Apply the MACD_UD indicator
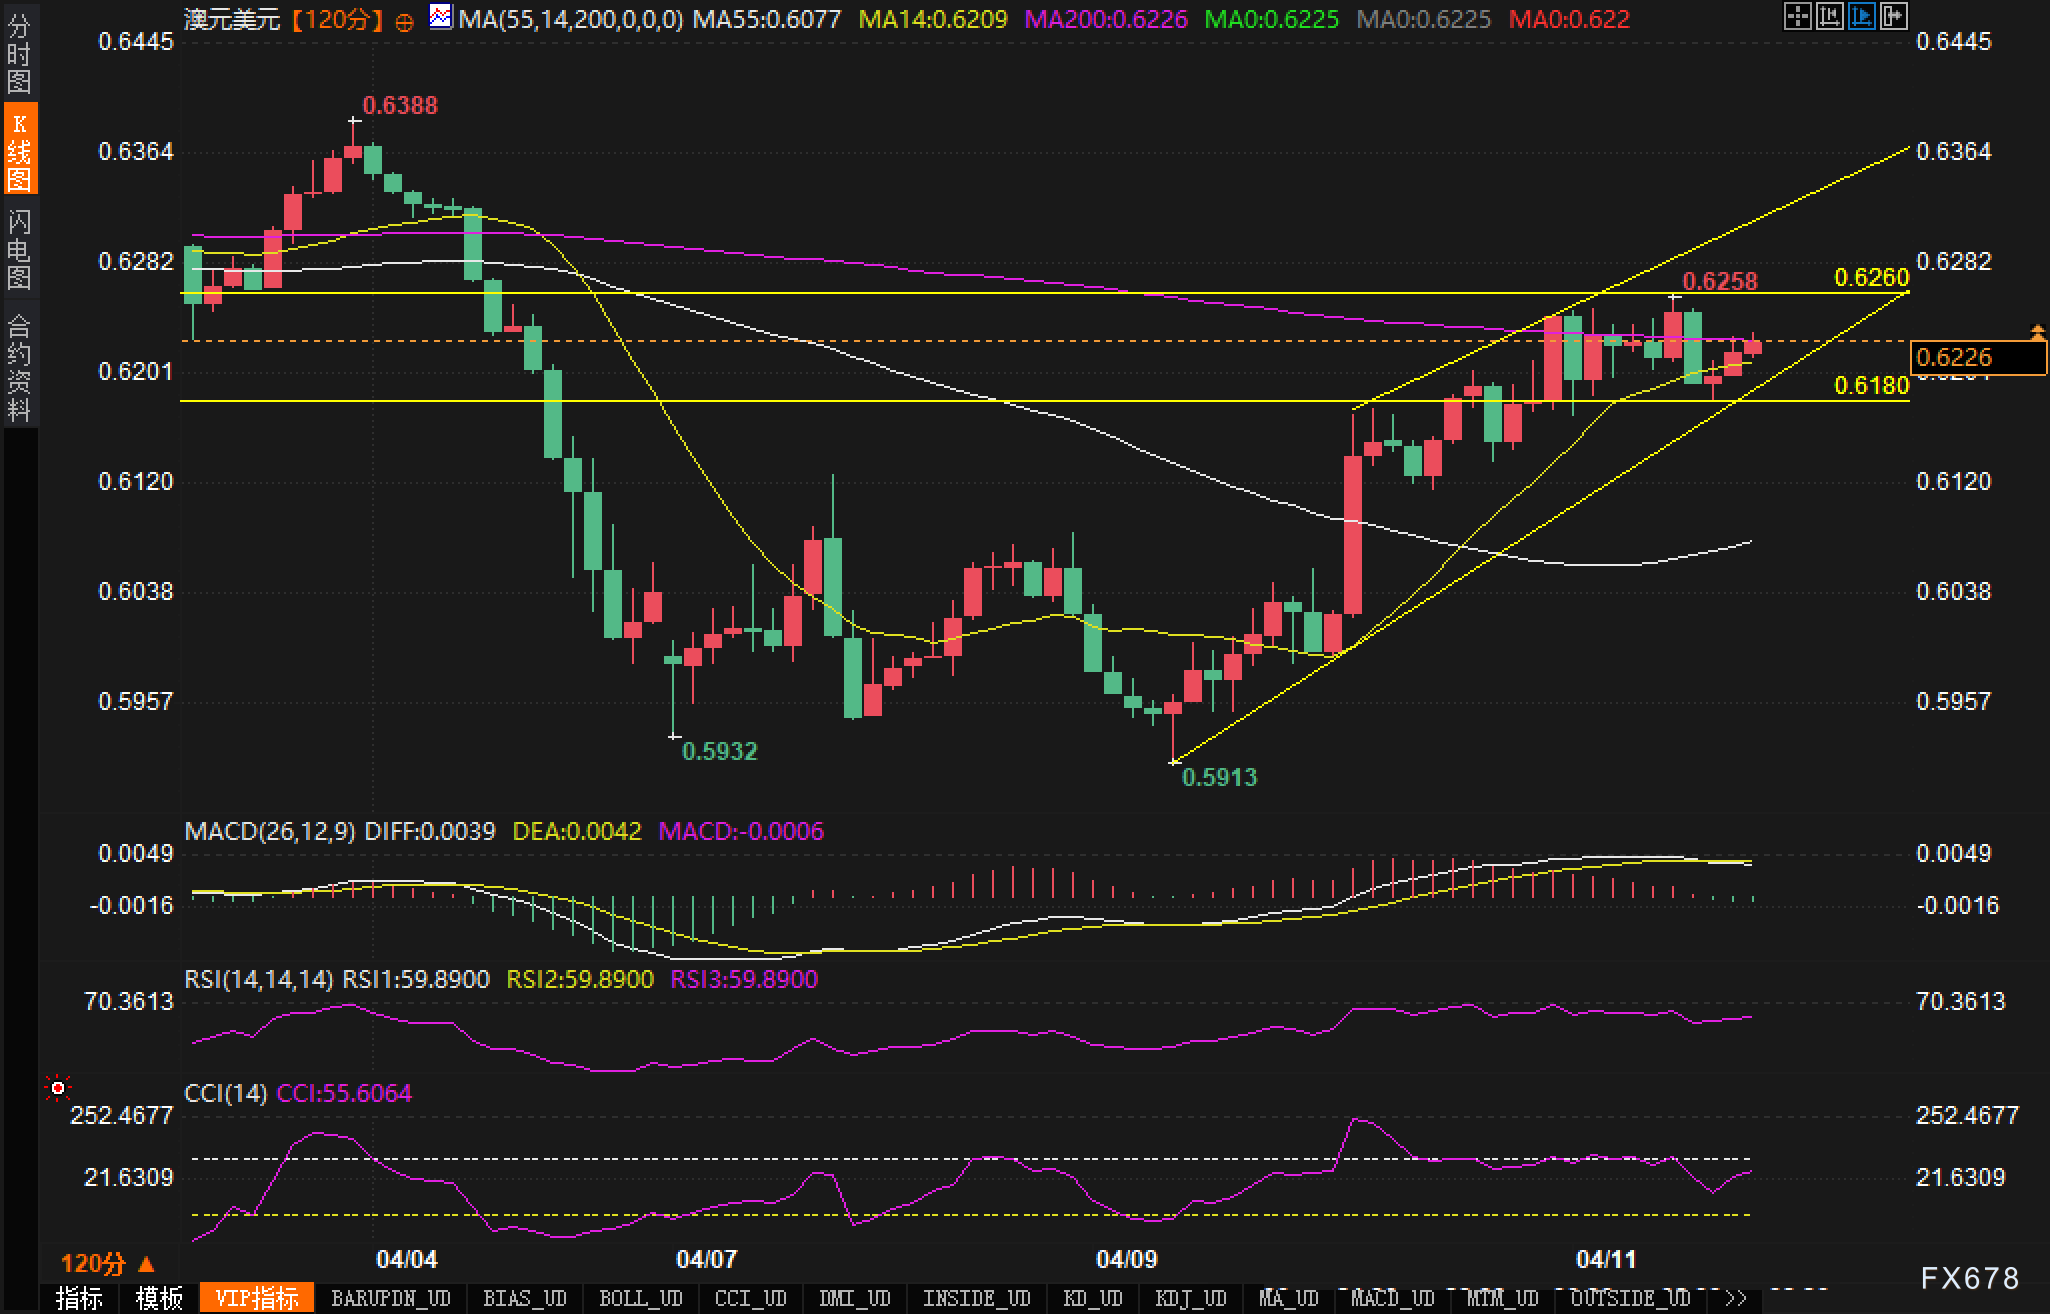 pos(1392,1298)
